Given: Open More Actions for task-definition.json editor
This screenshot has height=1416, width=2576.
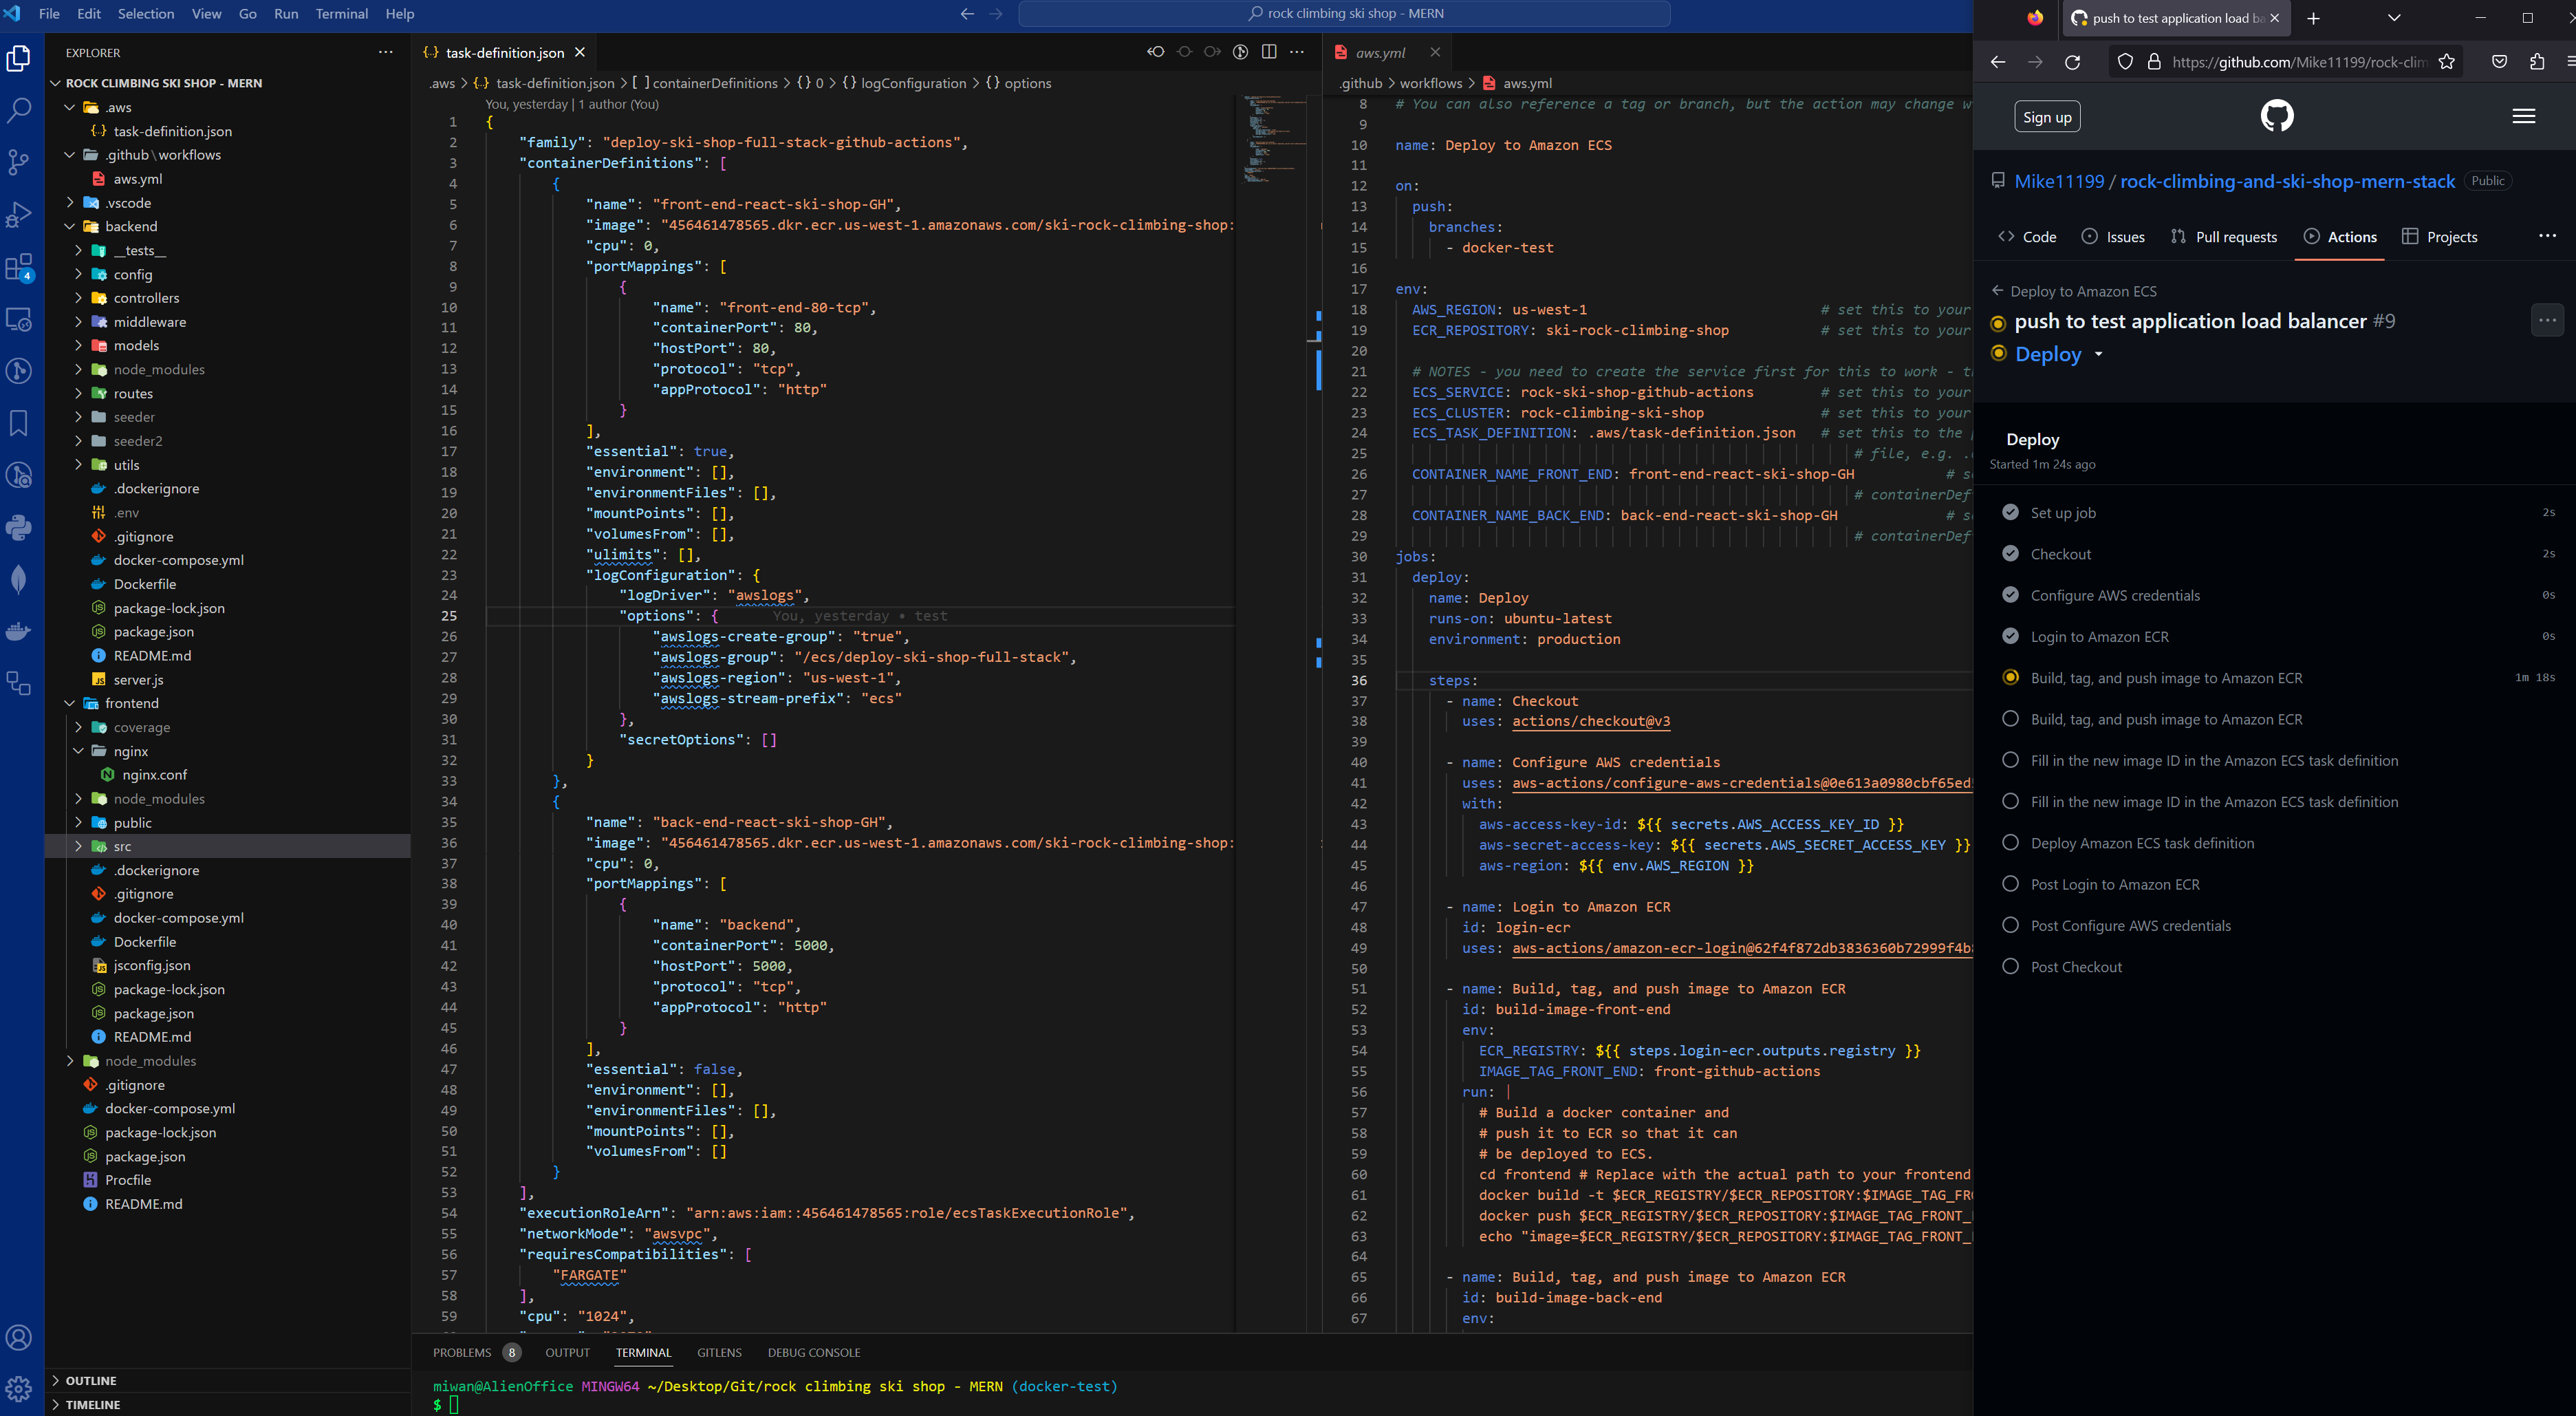Looking at the screenshot, I should (x=1297, y=52).
